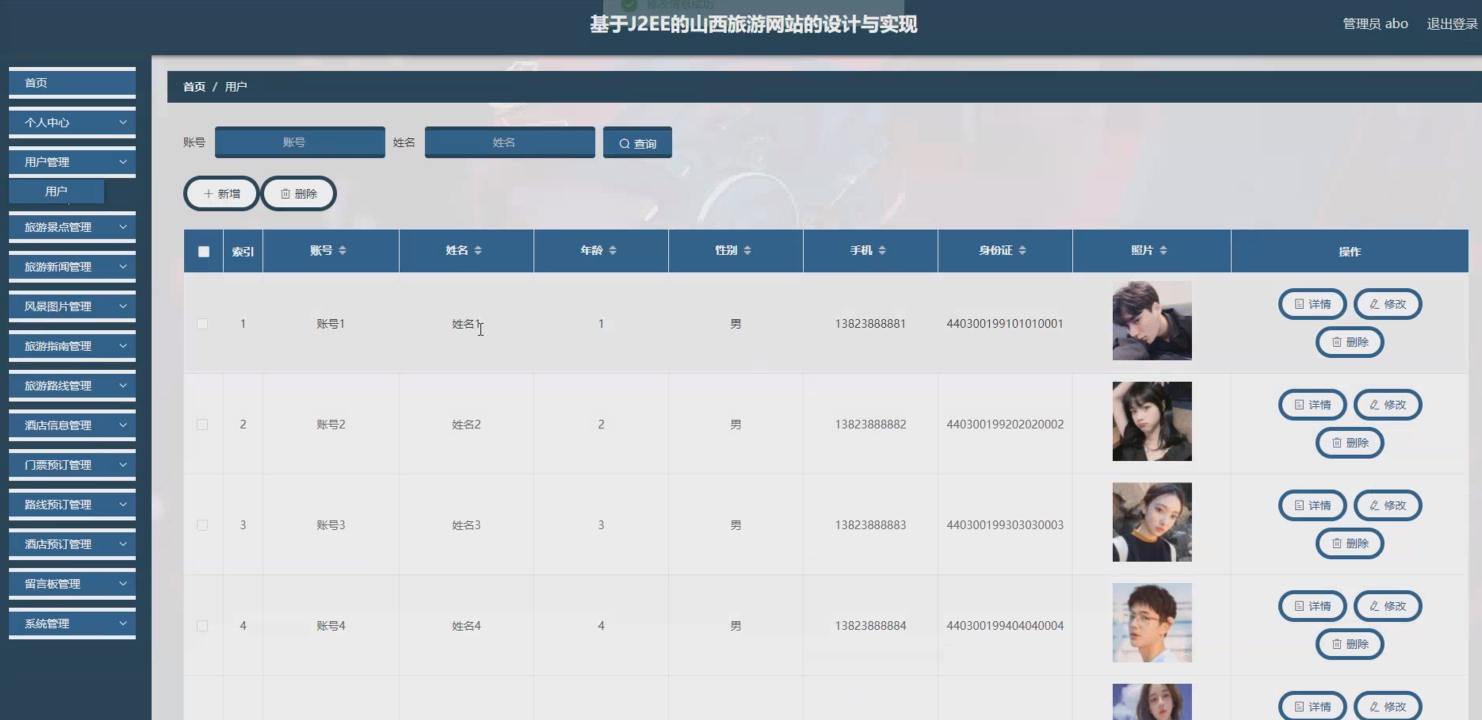Sort by 身份证 column arrows
Image resolution: width=1482 pixels, height=720 pixels.
[1022, 251]
